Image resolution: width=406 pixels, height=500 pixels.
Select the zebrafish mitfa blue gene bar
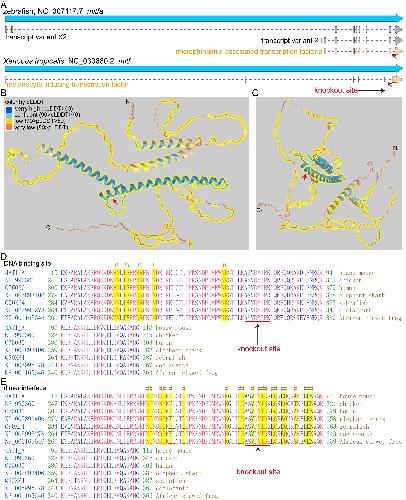(204, 19)
